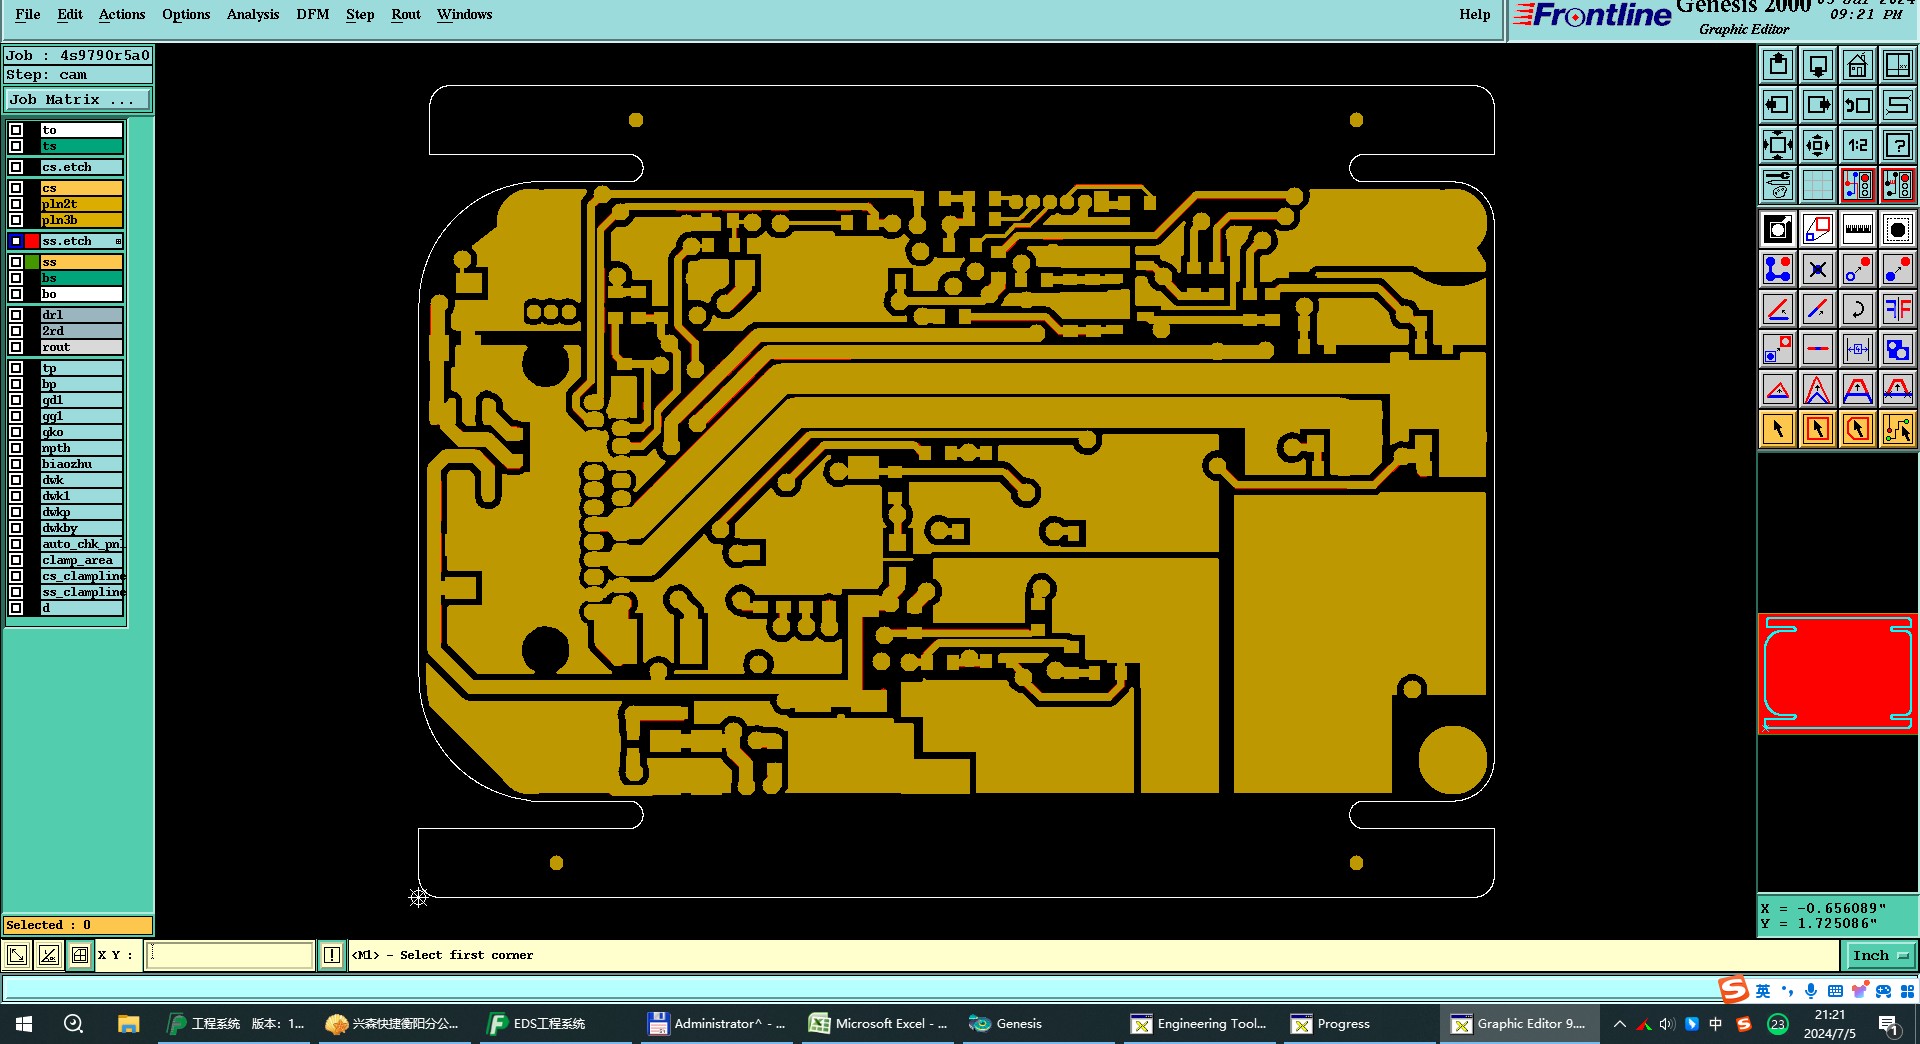Open the Edit menu
The height and width of the screenshot is (1044, 1920).
[70, 14]
